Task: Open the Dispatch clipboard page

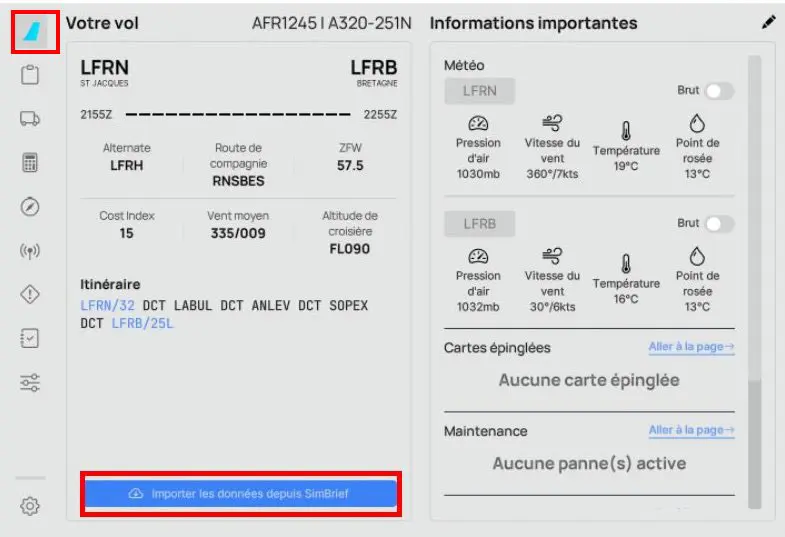Action: (30, 75)
